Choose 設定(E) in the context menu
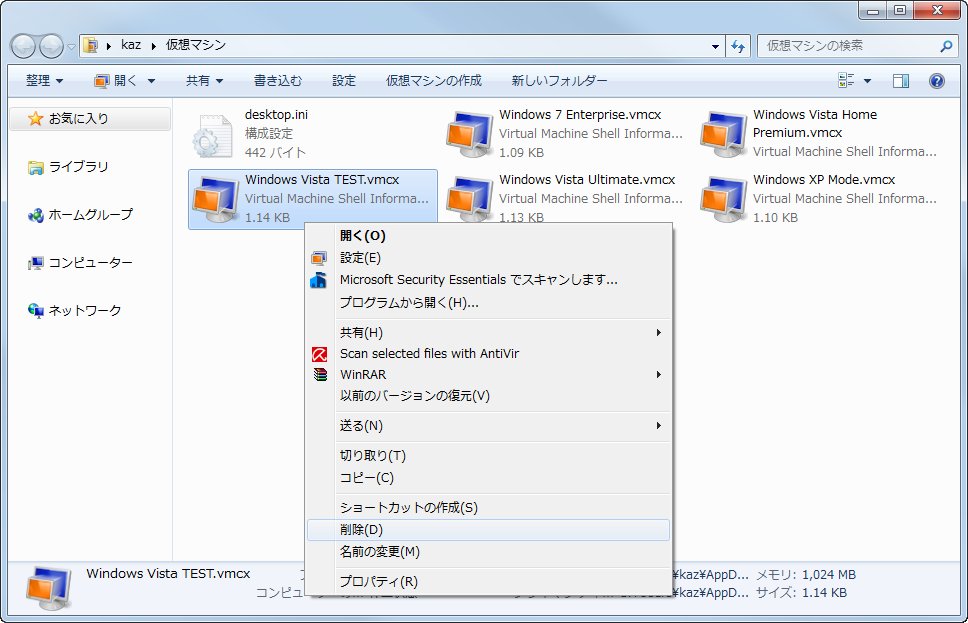This screenshot has width=968, height=623. 488,258
